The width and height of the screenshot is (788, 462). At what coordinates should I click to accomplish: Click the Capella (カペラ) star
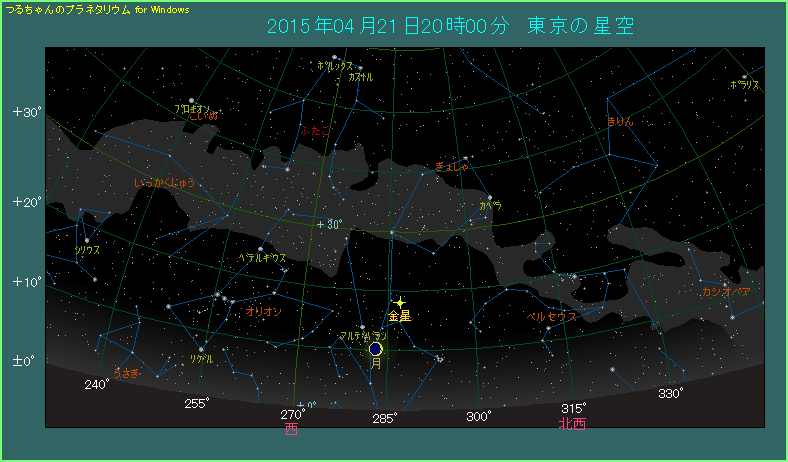490,197
